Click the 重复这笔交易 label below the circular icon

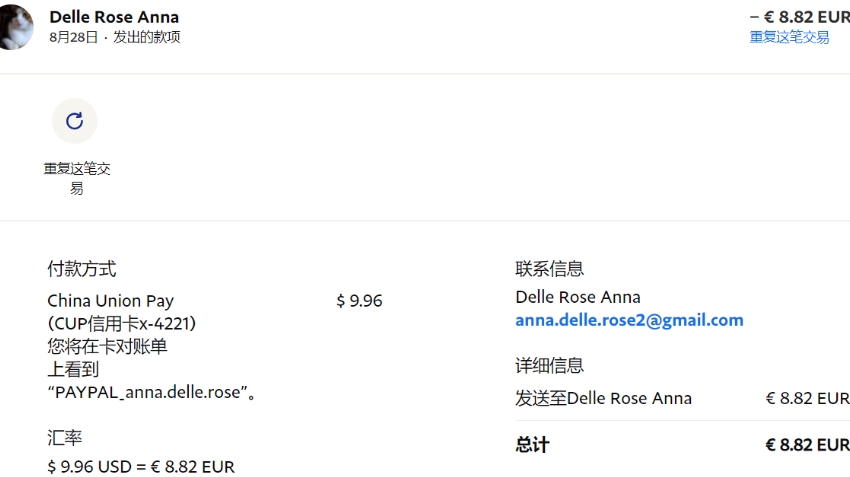click(76, 178)
